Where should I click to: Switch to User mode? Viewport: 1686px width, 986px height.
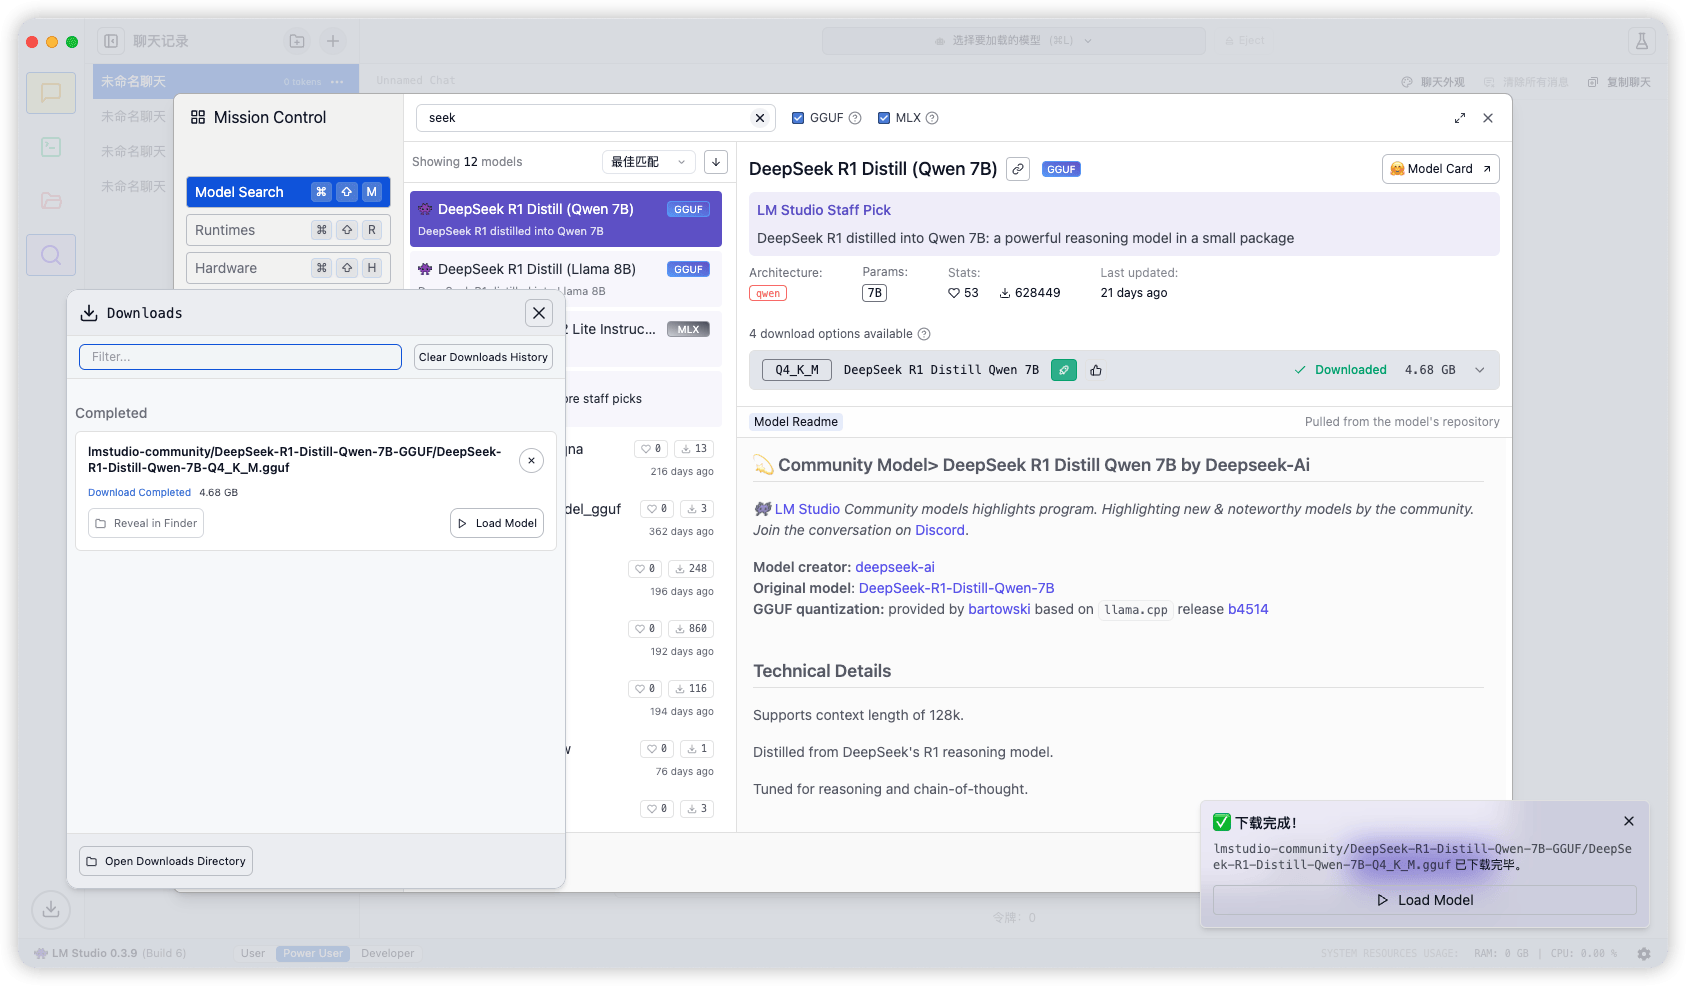tap(253, 953)
